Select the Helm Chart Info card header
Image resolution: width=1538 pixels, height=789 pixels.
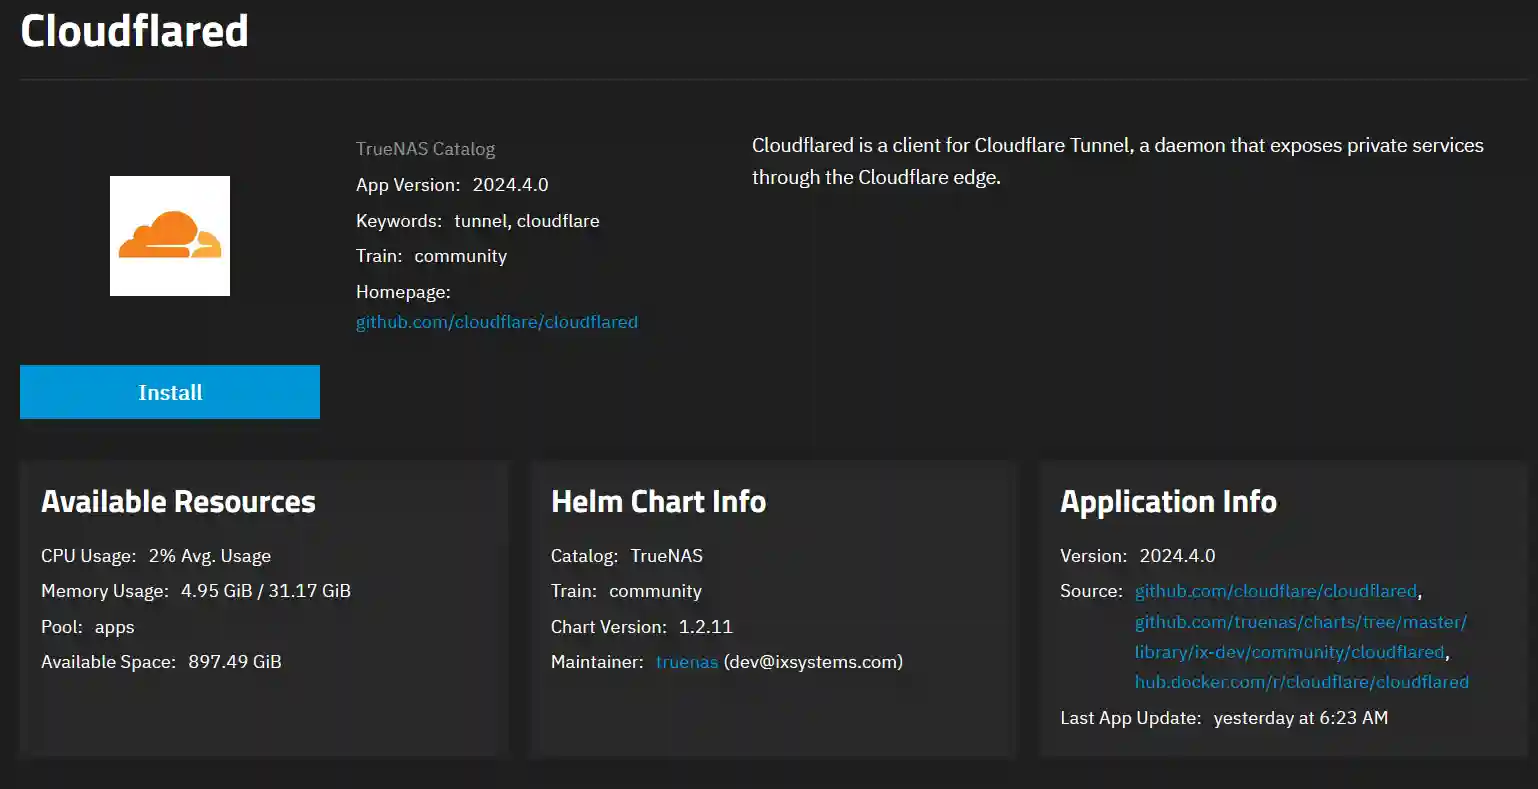coord(658,501)
